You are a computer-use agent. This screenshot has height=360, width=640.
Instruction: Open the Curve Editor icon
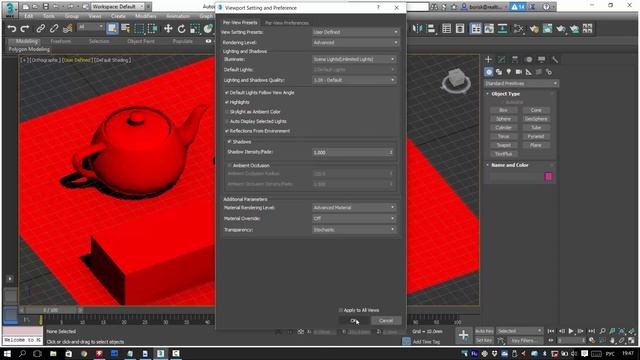(x=489, y=29)
